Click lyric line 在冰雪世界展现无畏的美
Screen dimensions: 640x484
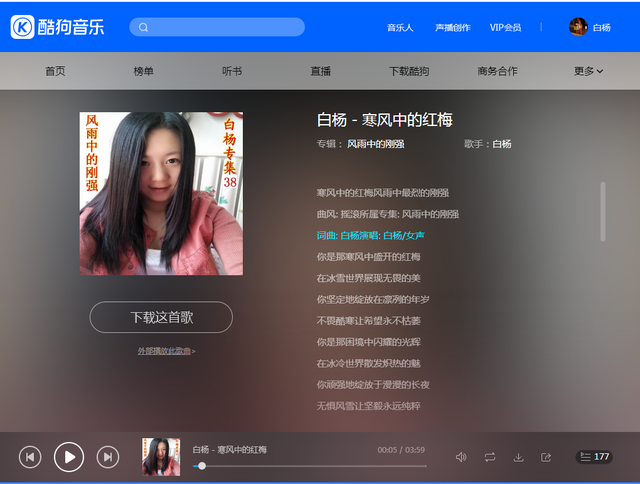click(369, 278)
